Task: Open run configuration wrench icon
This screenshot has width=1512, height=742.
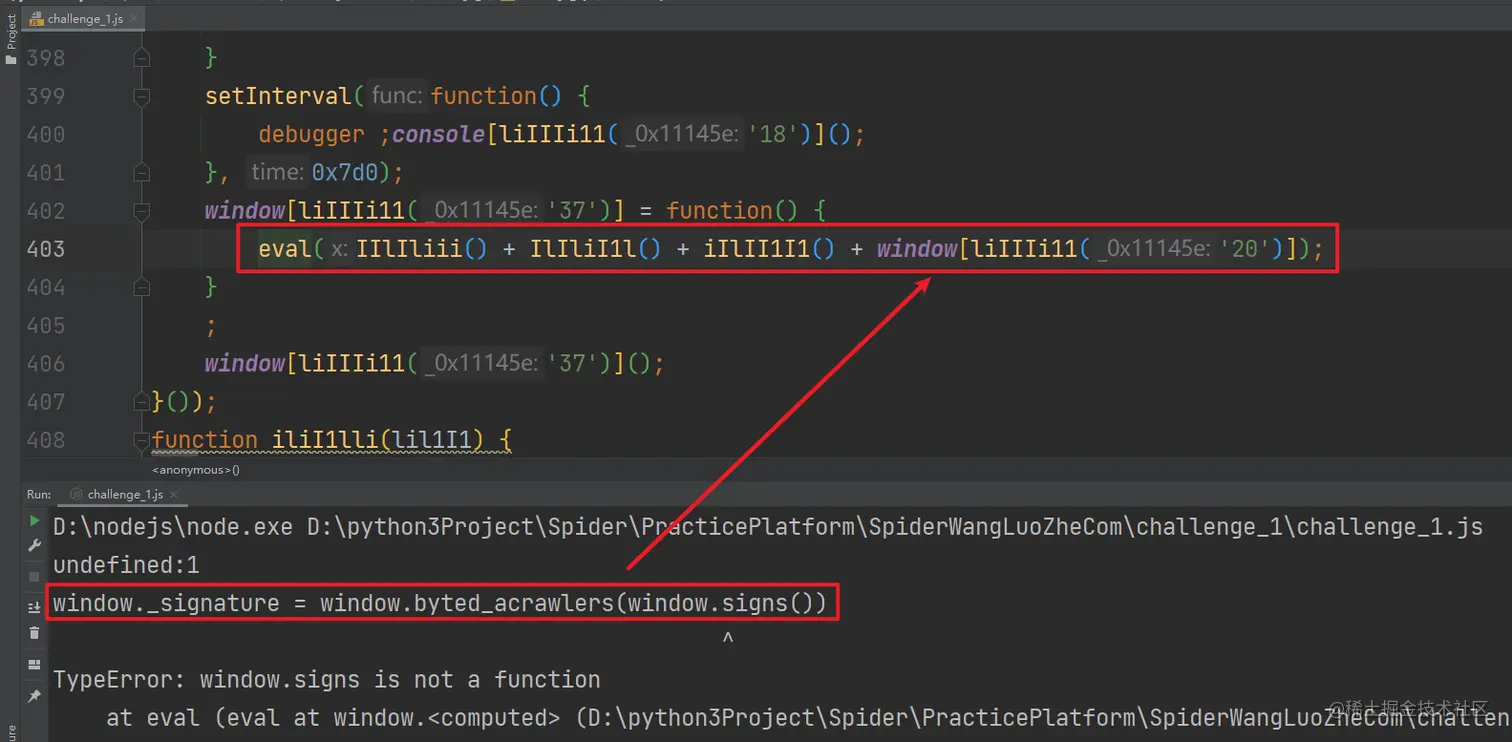Action: tap(34, 546)
